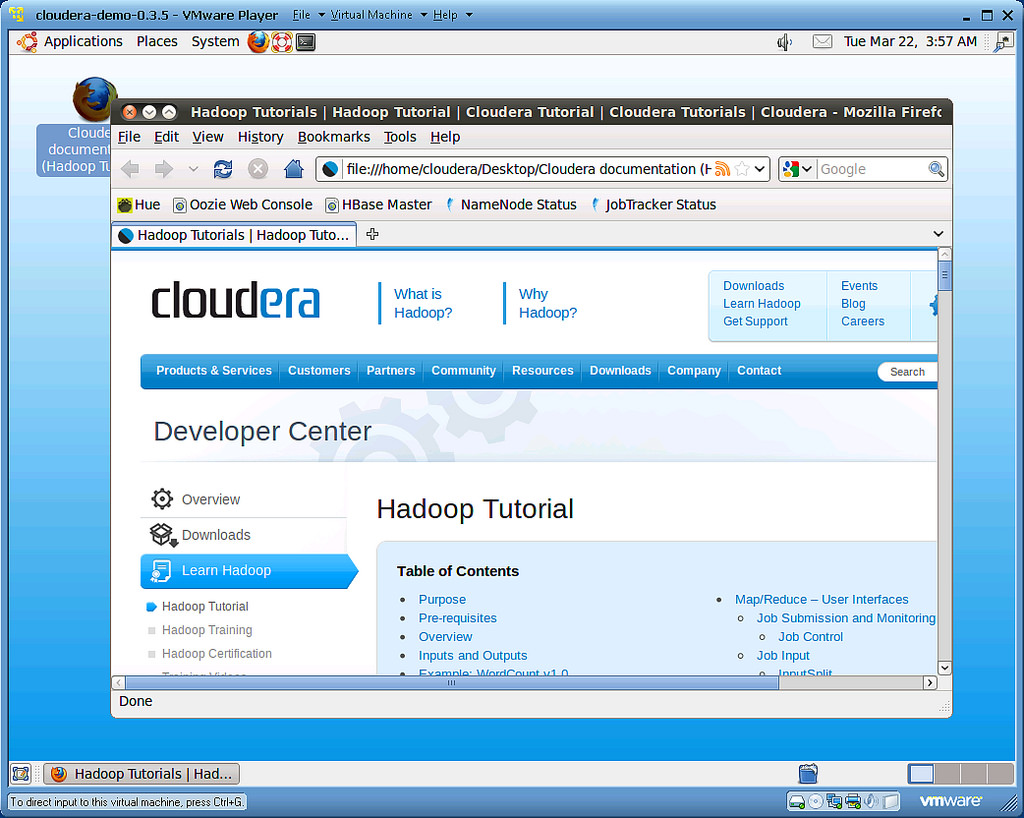Click the volume speaker icon in the top panel
This screenshot has width=1024, height=818.
784,41
